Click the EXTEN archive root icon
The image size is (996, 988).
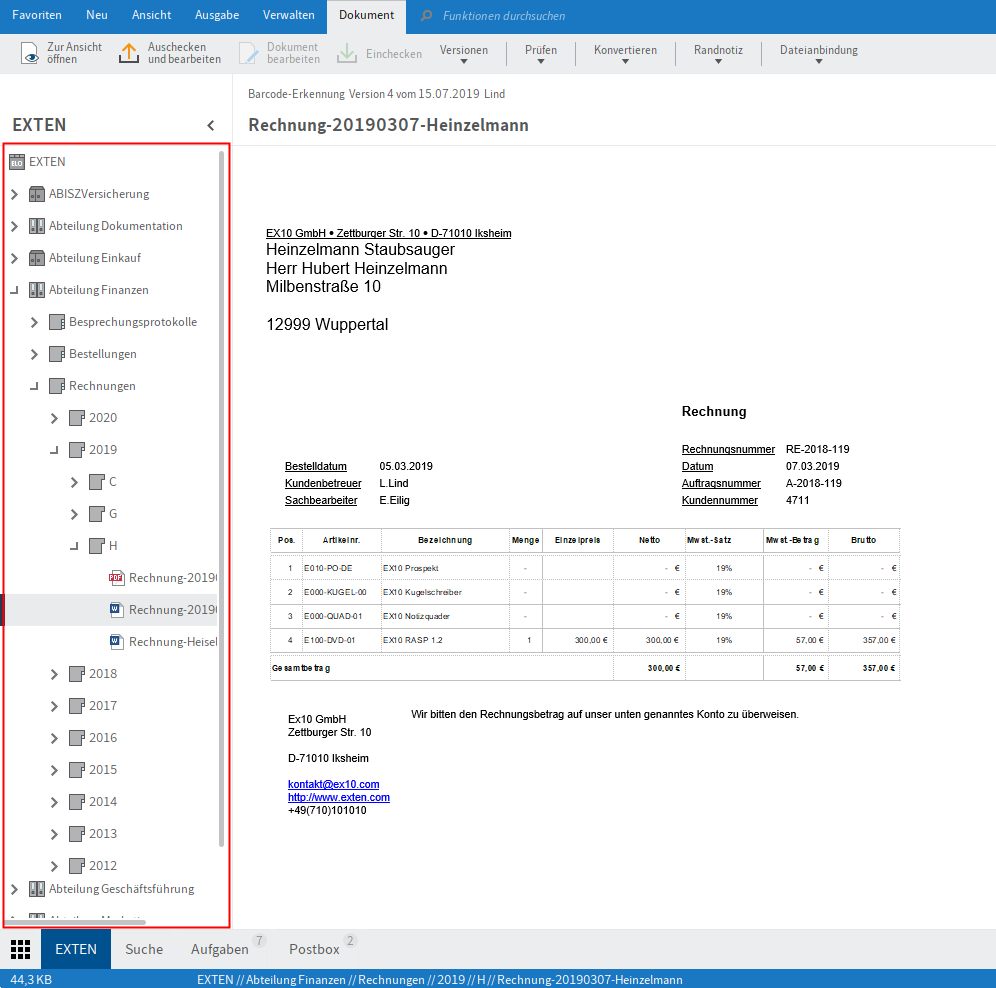[x=17, y=162]
